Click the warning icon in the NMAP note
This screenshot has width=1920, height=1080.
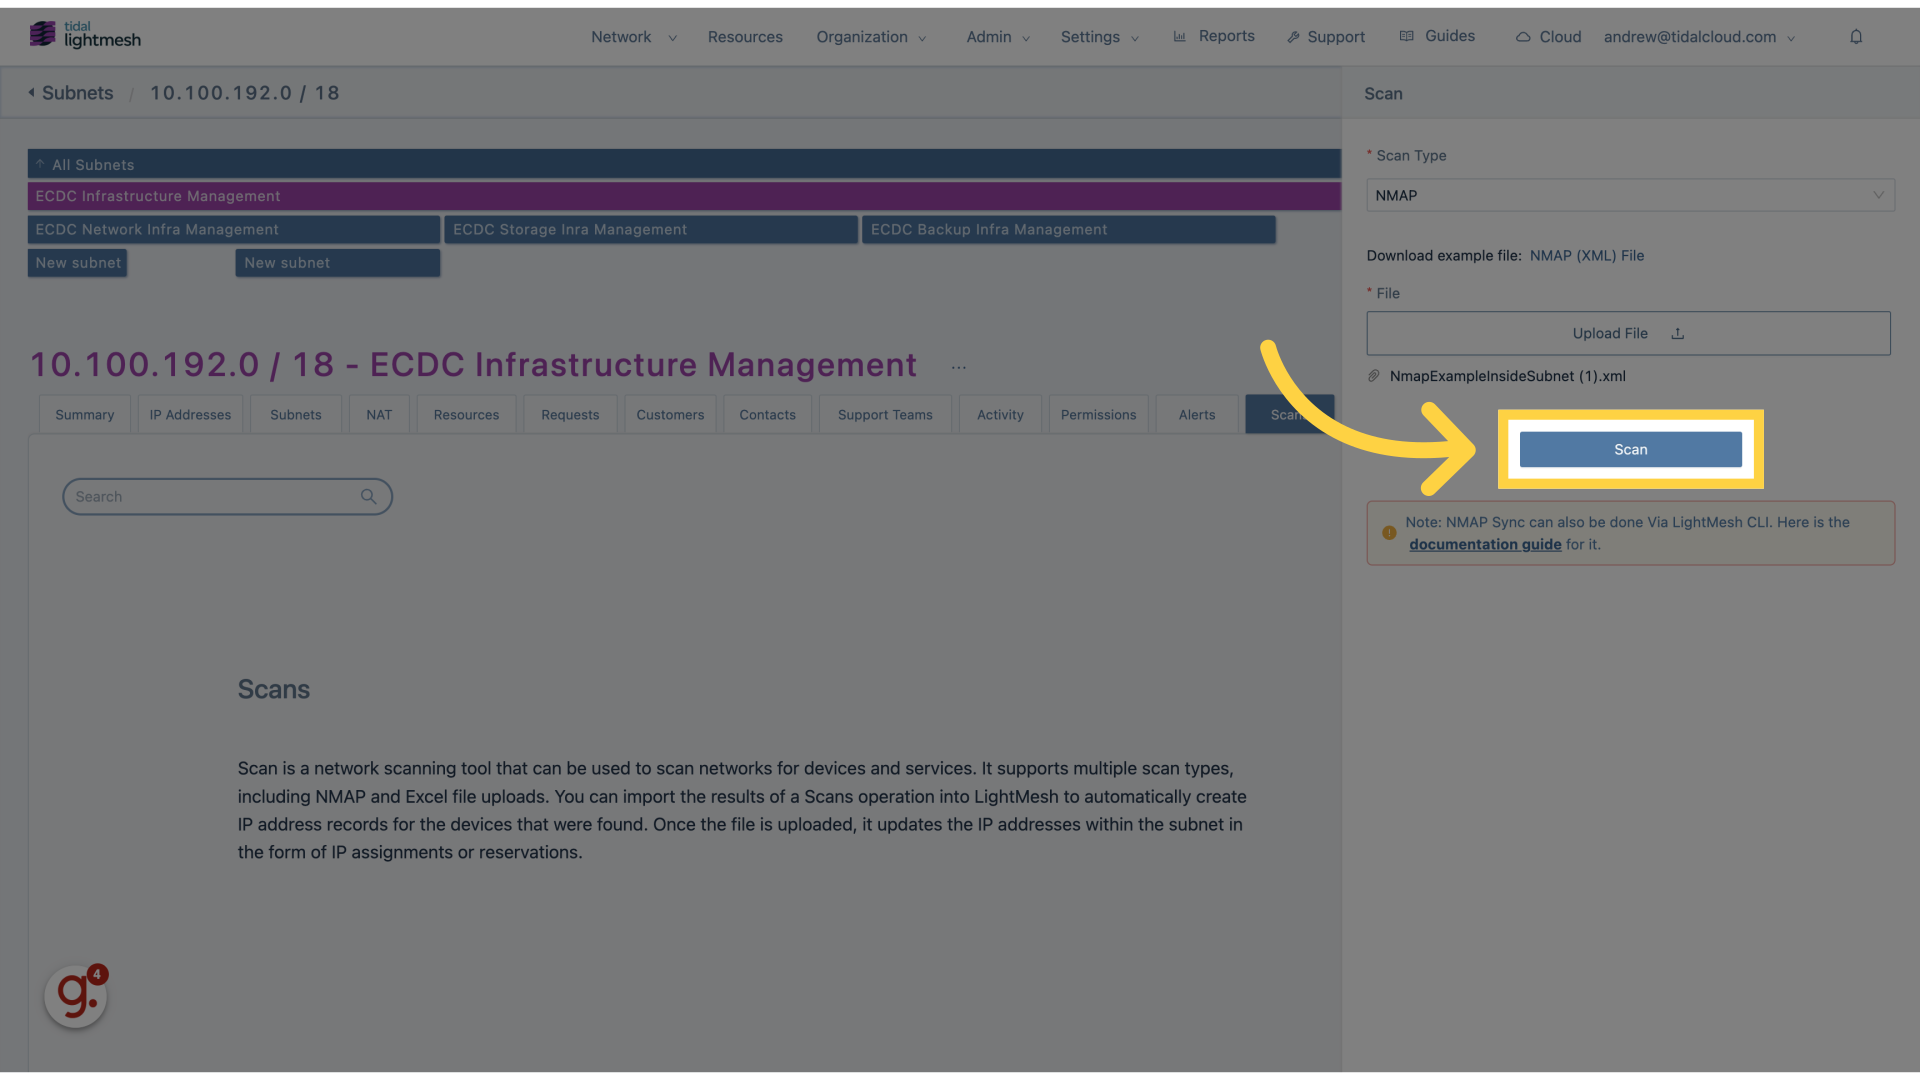point(1389,533)
